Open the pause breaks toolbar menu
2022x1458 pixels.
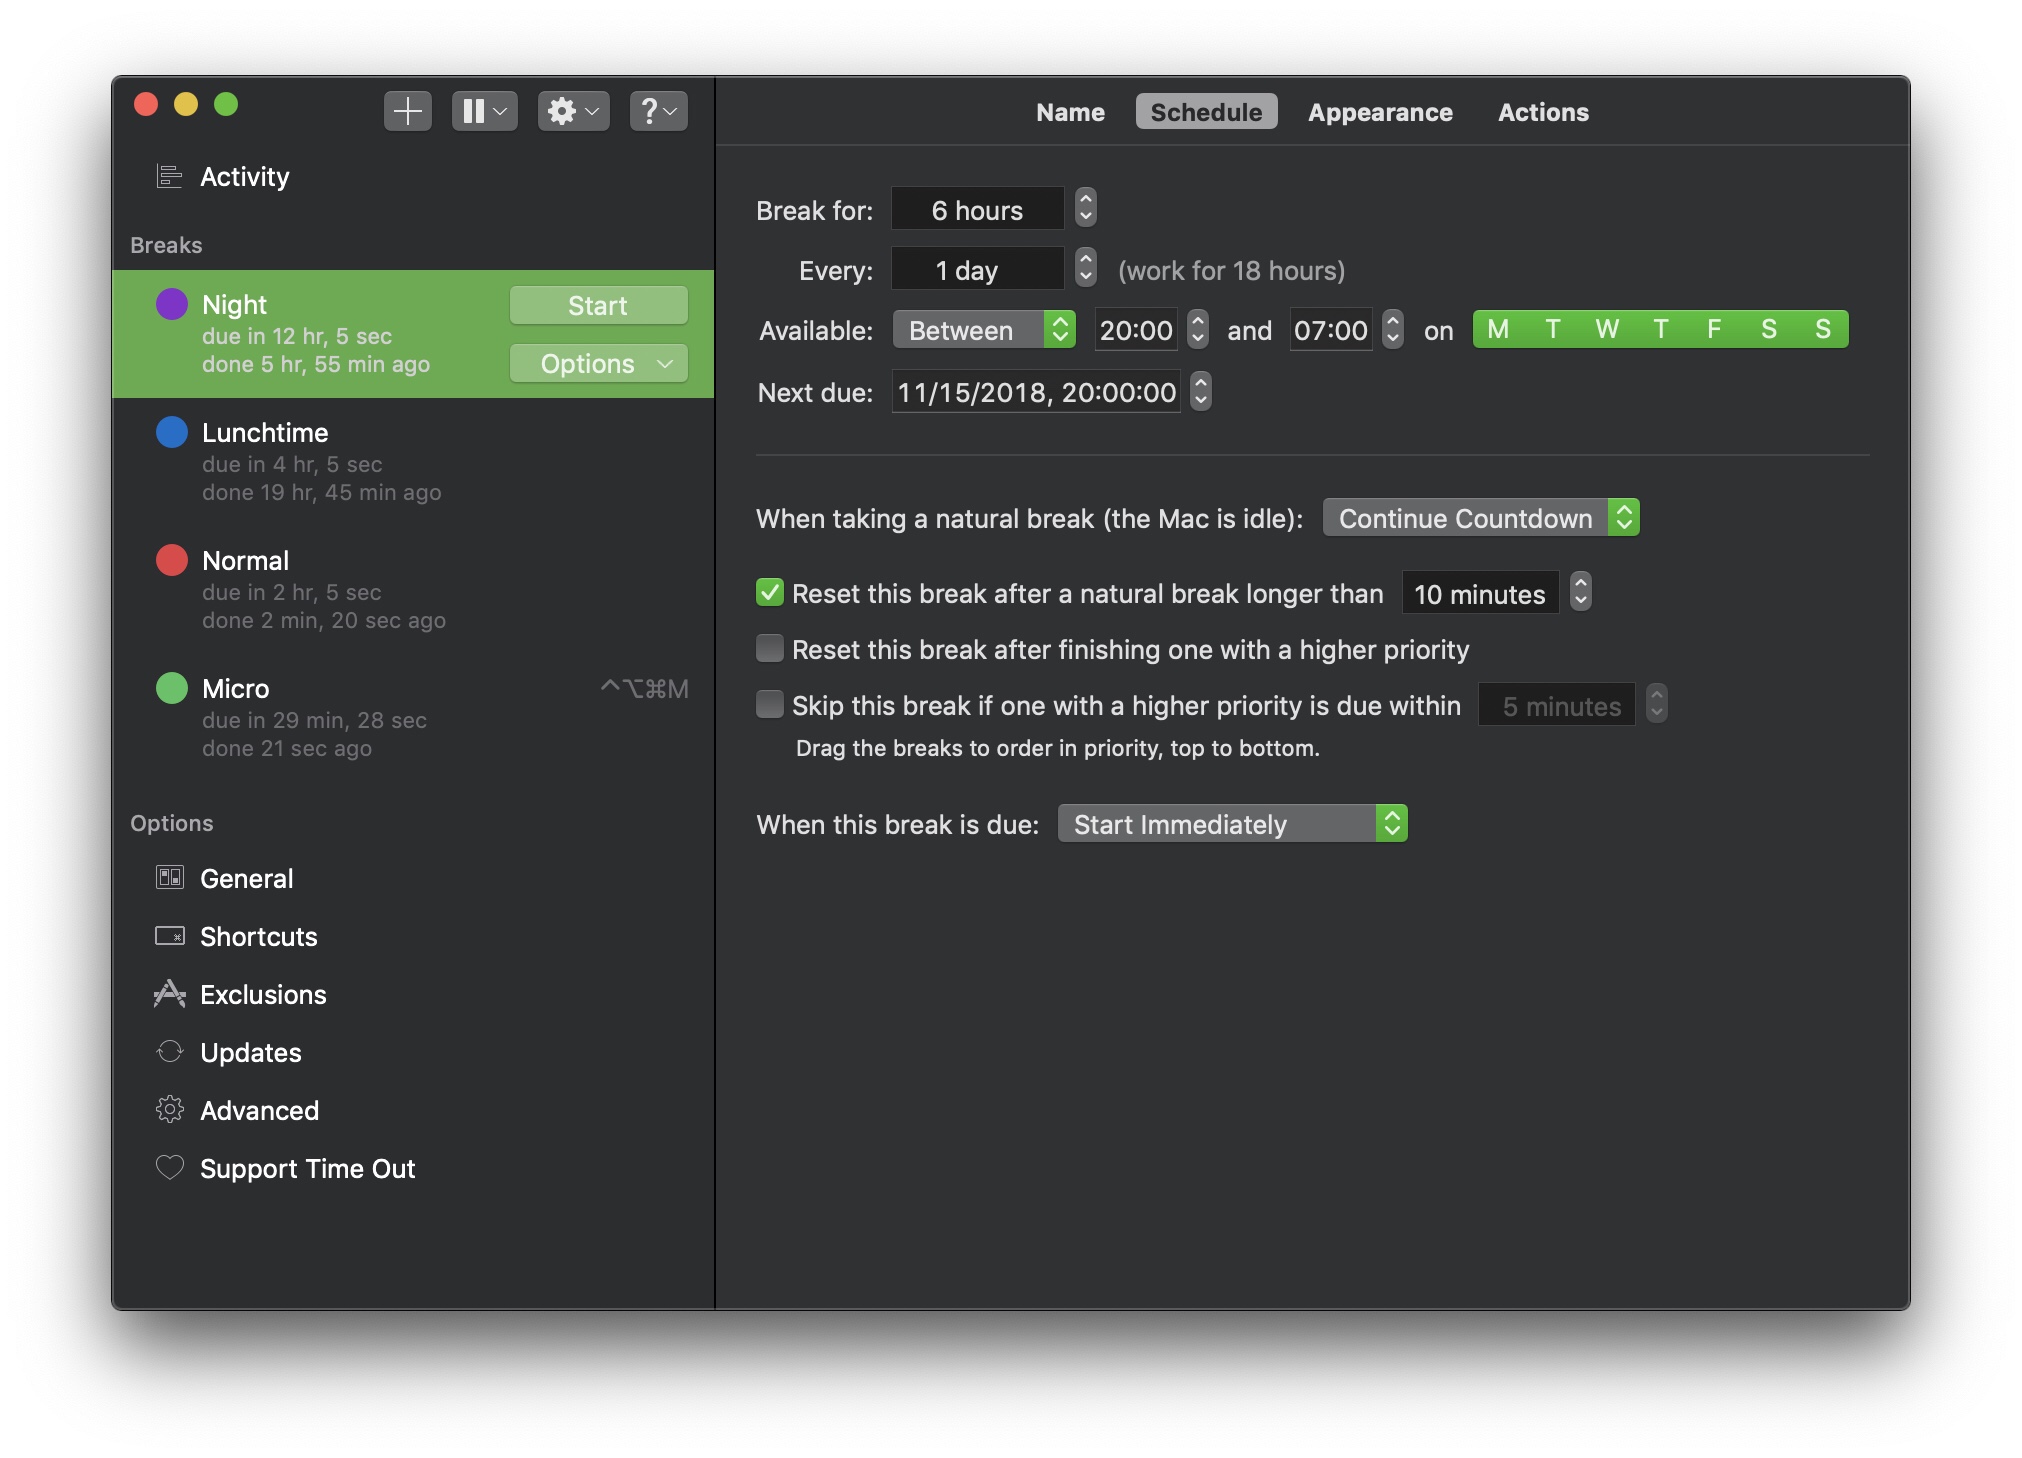(484, 111)
